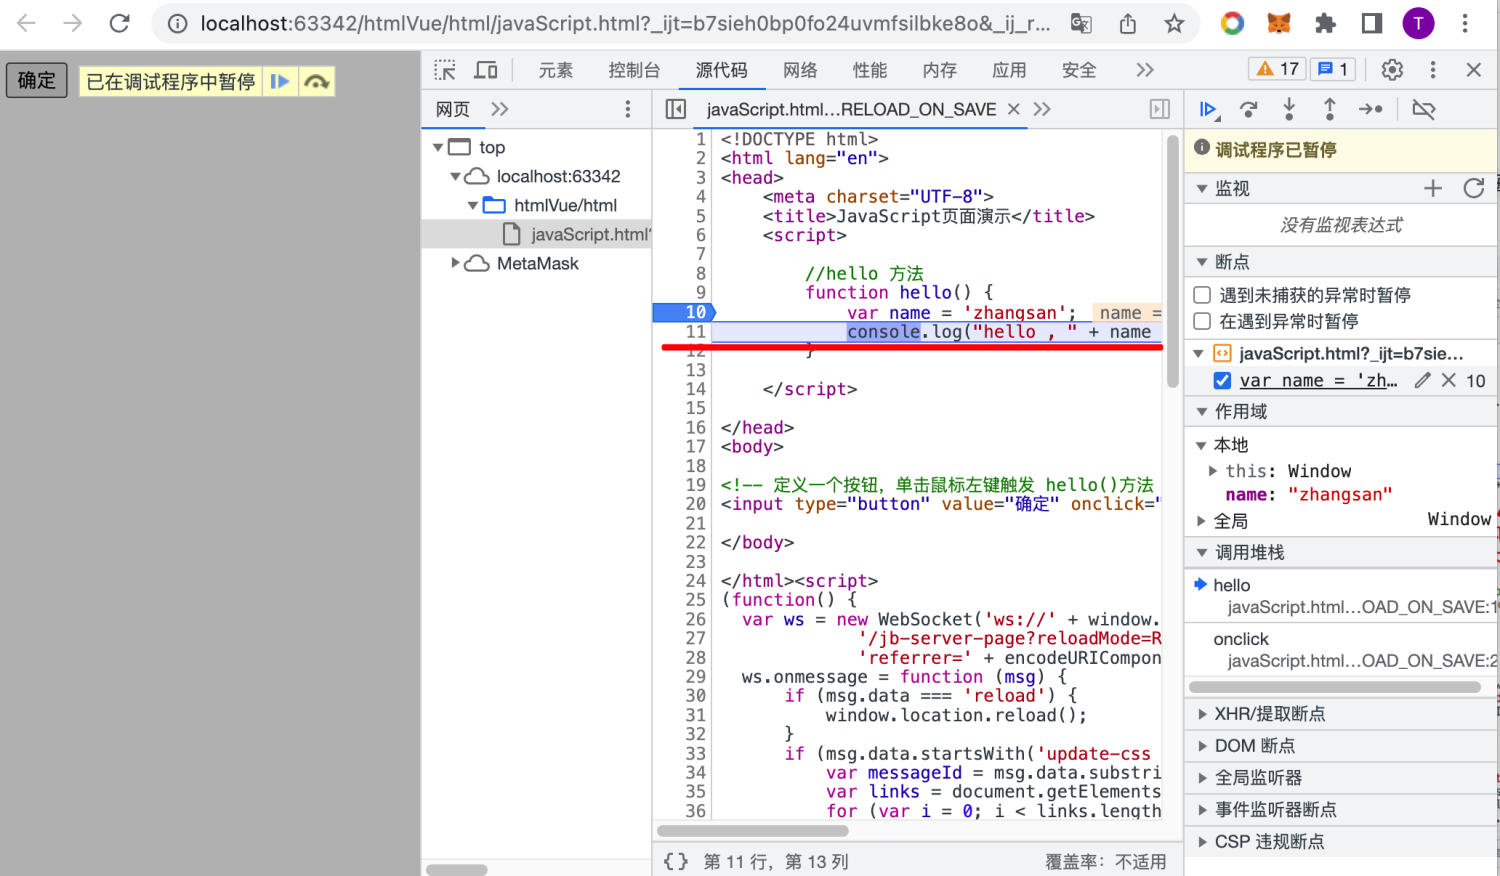
Task: Open the 应用 Application tab
Action: point(1009,70)
